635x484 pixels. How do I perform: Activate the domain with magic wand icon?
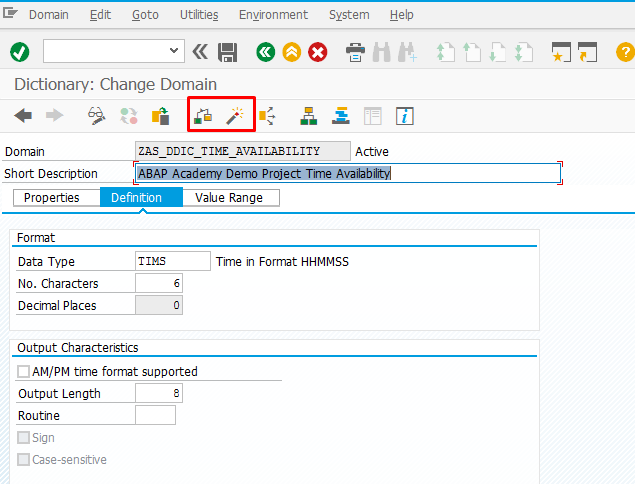234,116
